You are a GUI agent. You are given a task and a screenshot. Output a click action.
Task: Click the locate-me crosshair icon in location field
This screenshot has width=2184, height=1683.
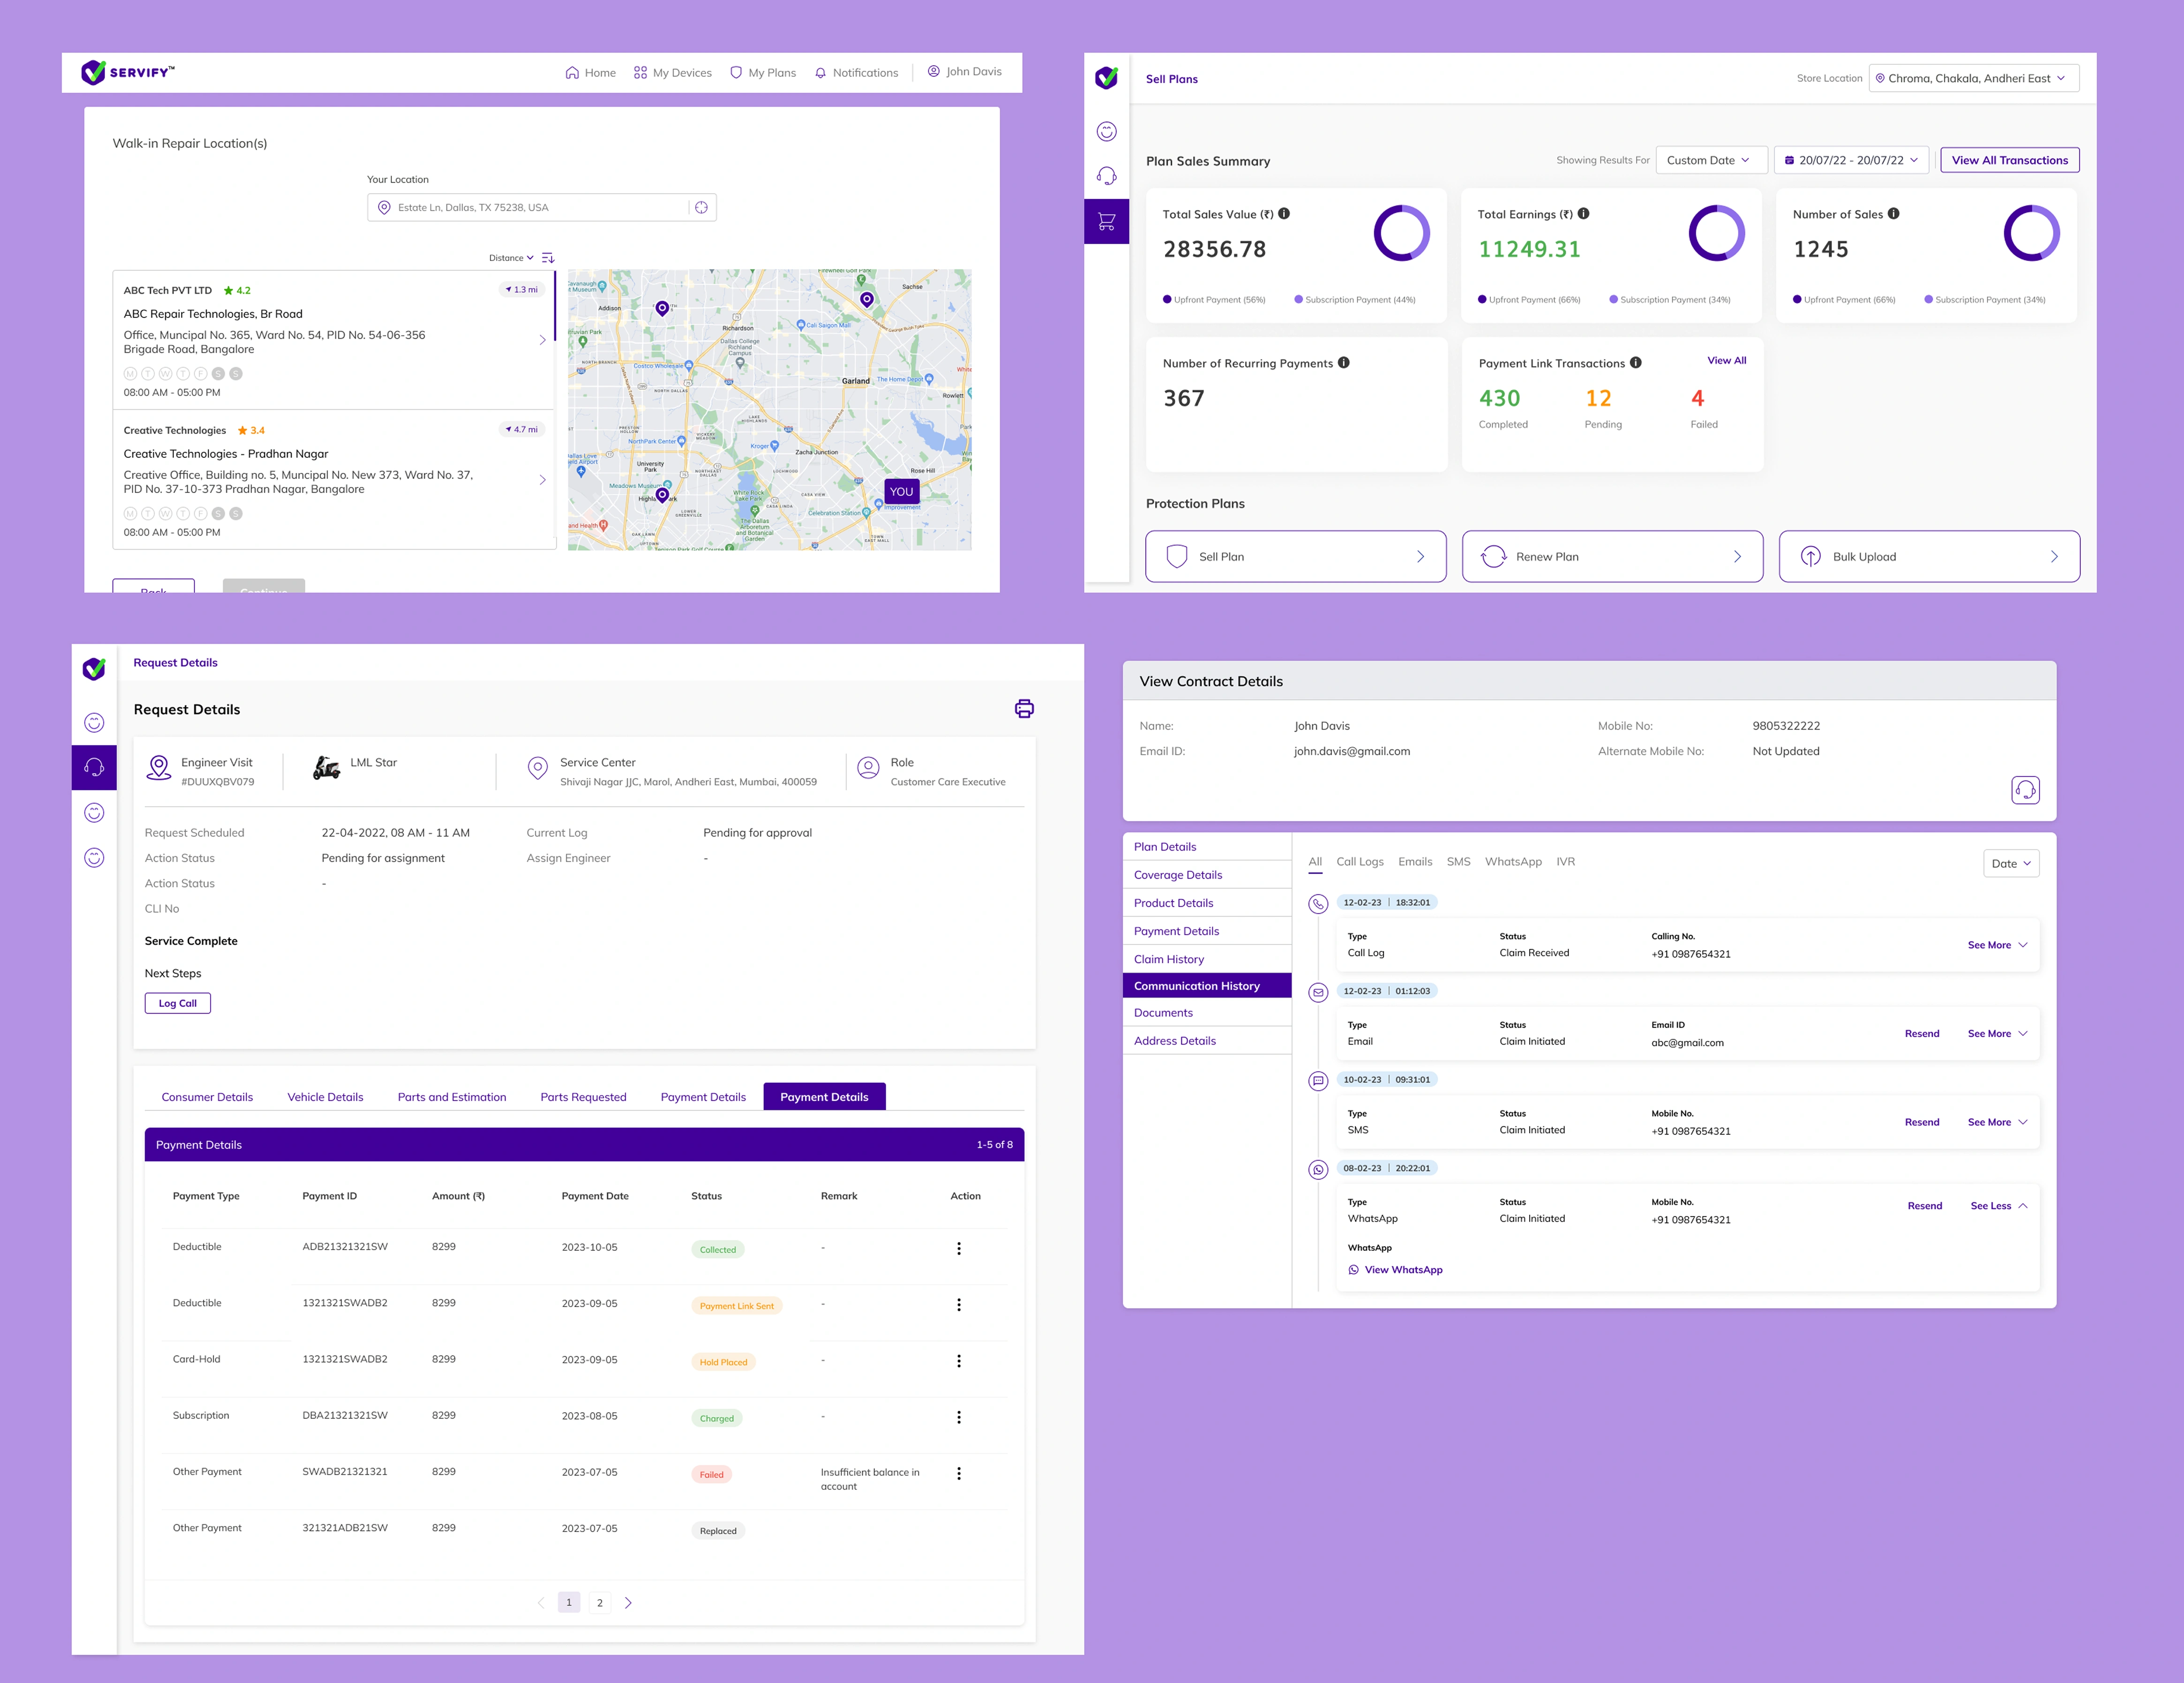(x=701, y=208)
